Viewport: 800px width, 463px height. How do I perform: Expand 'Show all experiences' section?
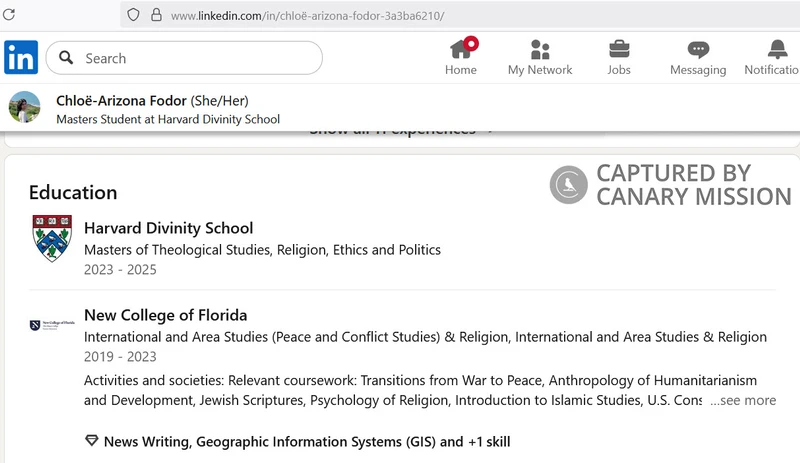point(400,129)
